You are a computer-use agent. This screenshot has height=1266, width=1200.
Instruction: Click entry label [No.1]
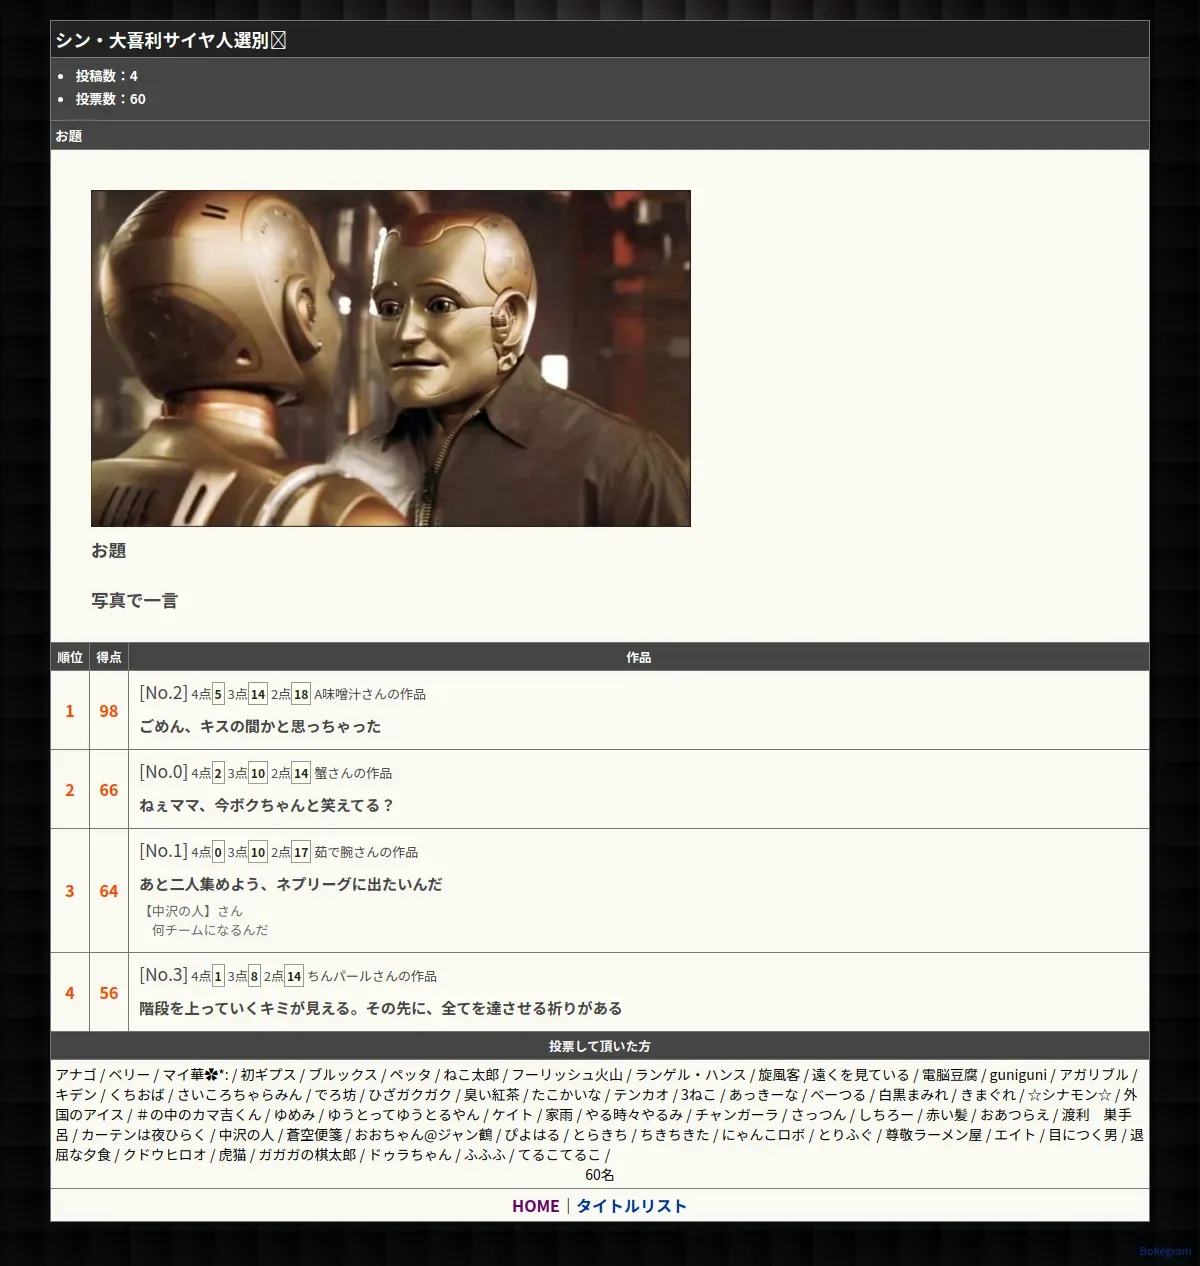coord(163,851)
